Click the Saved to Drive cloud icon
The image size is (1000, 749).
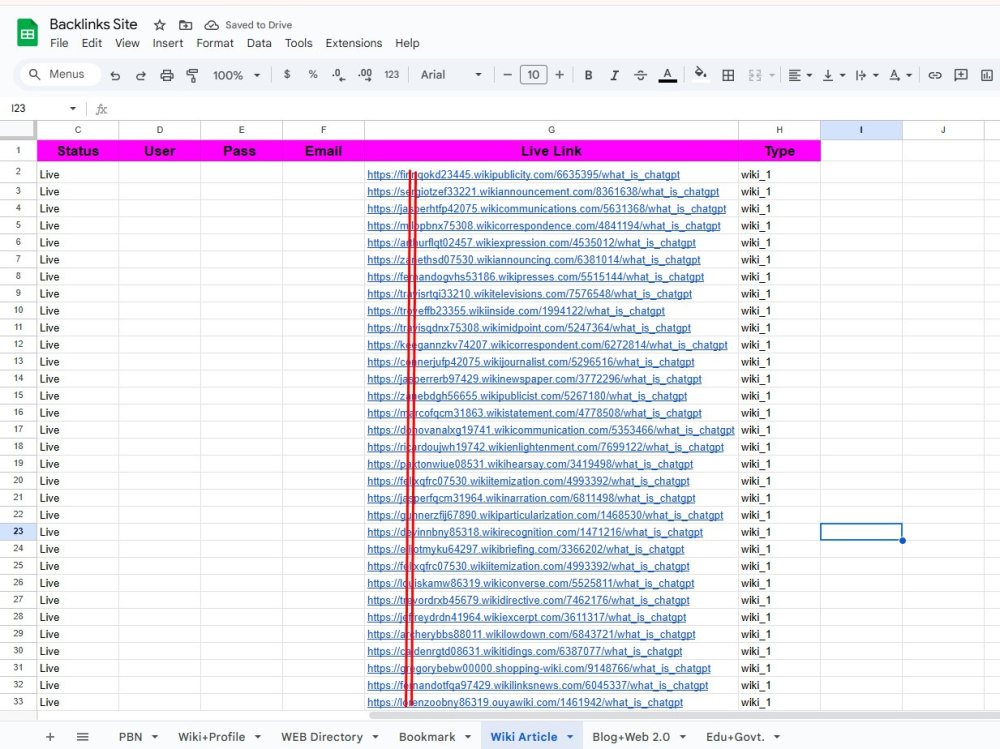click(x=211, y=25)
